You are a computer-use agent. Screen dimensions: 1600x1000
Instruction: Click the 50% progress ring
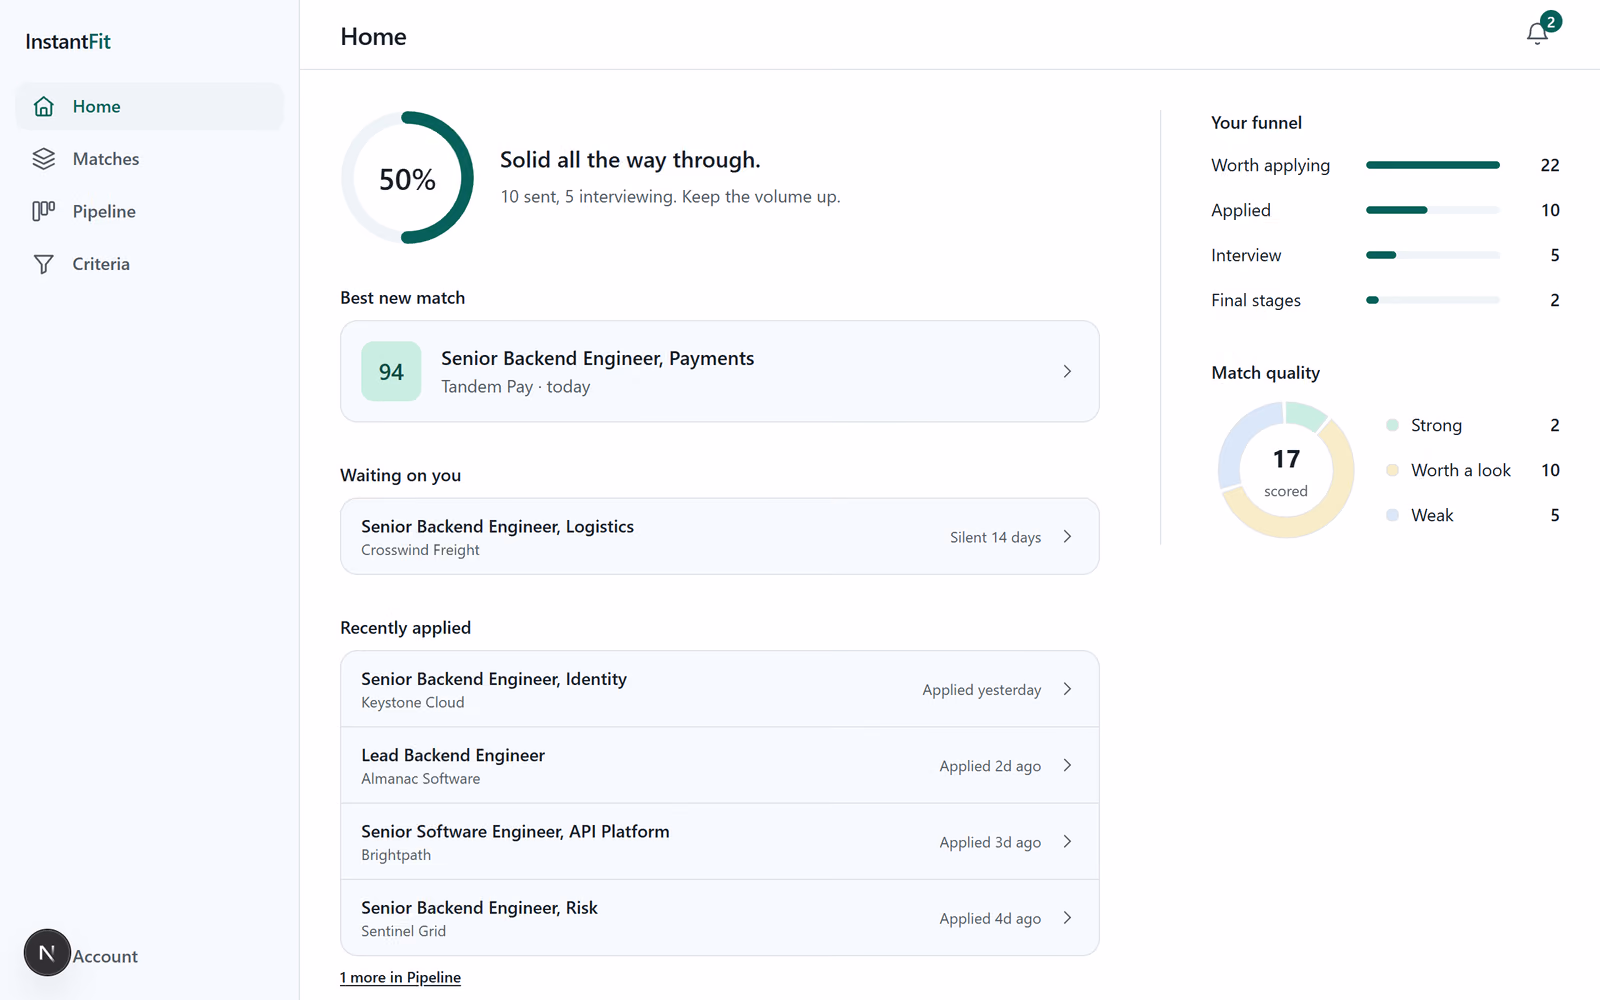pyautogui.click(x=407, y=178)
